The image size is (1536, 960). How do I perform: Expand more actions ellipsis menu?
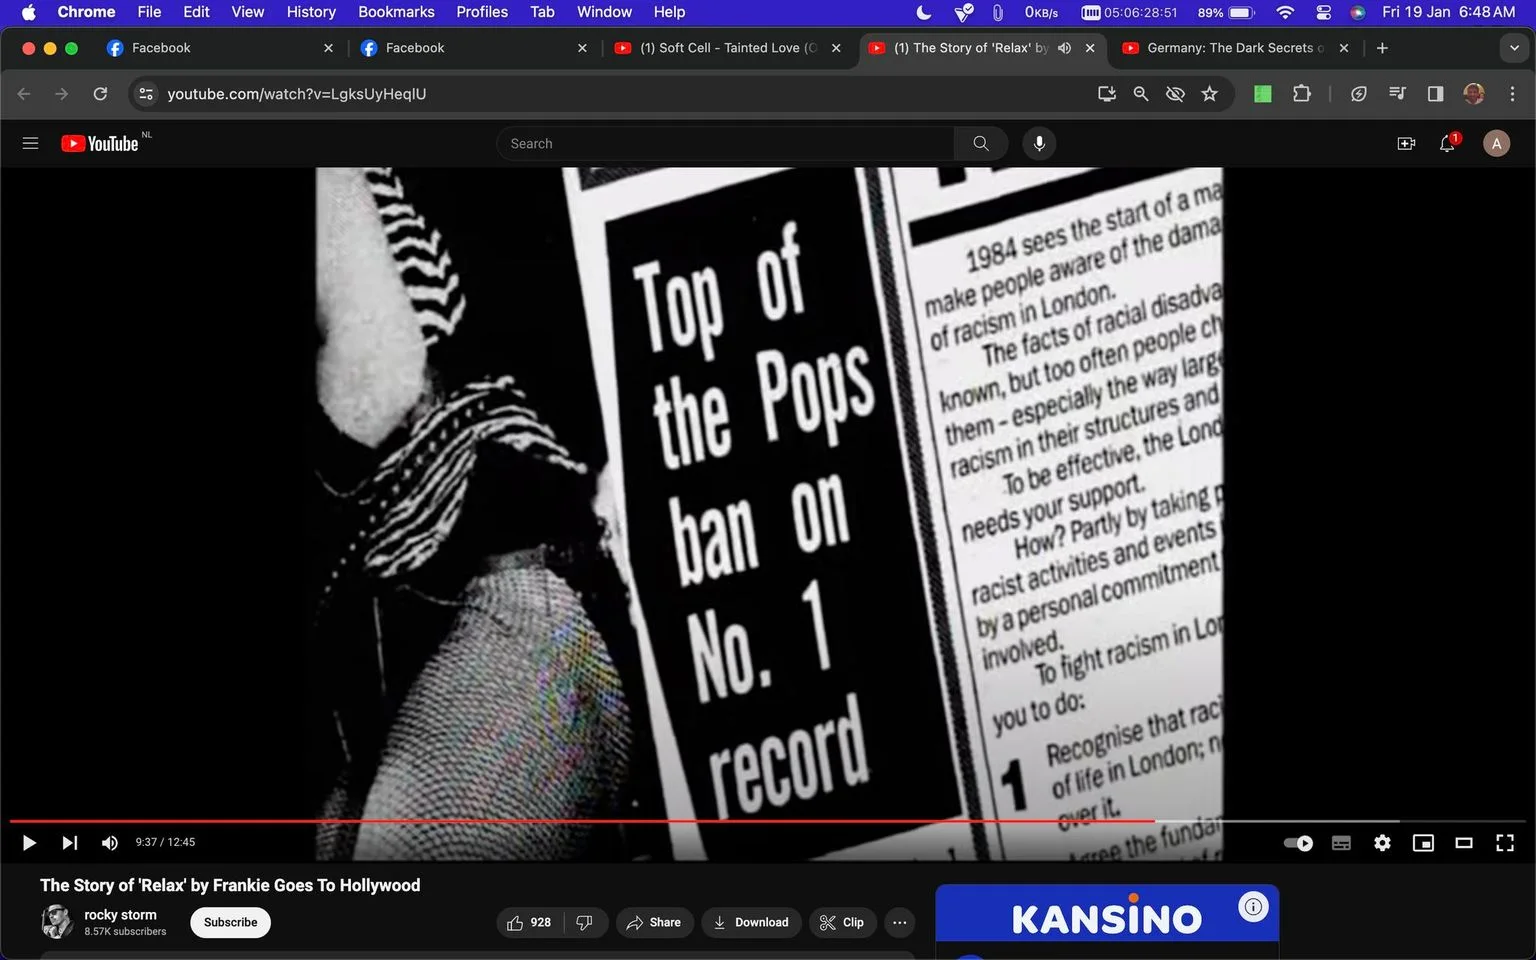pyautogui.click(x=900, y=922)
